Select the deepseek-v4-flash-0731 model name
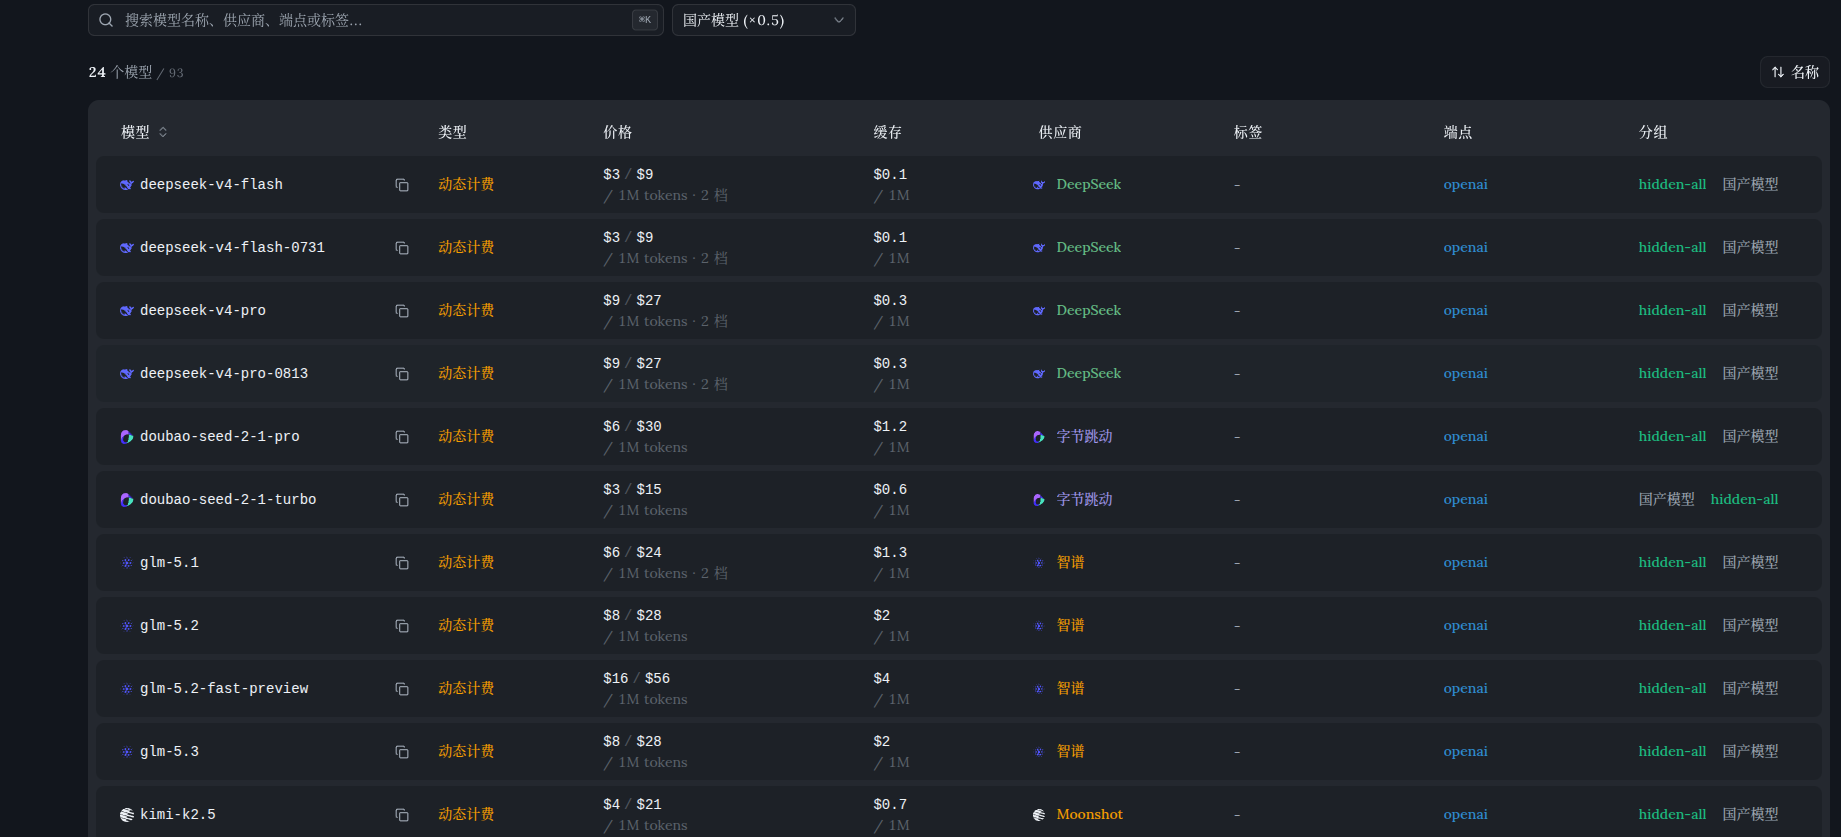This screenshot has height=837, width=1841. pos(233,248)
